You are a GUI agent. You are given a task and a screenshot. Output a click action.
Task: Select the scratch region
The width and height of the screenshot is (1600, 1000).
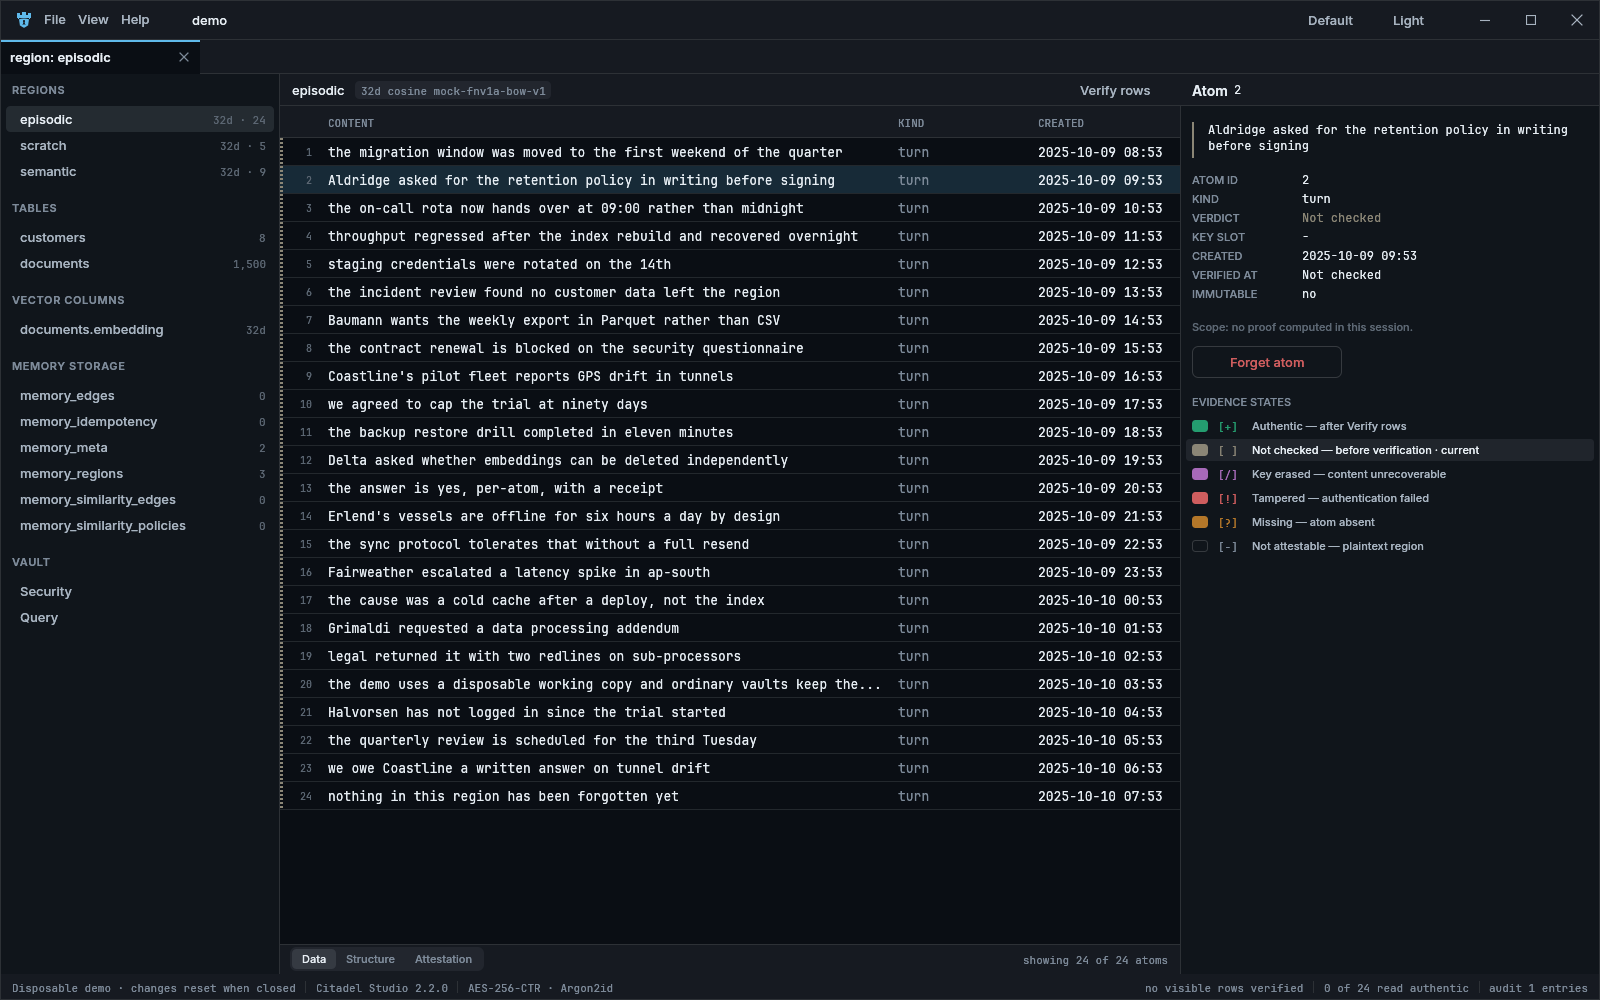(x=140, y=145)
